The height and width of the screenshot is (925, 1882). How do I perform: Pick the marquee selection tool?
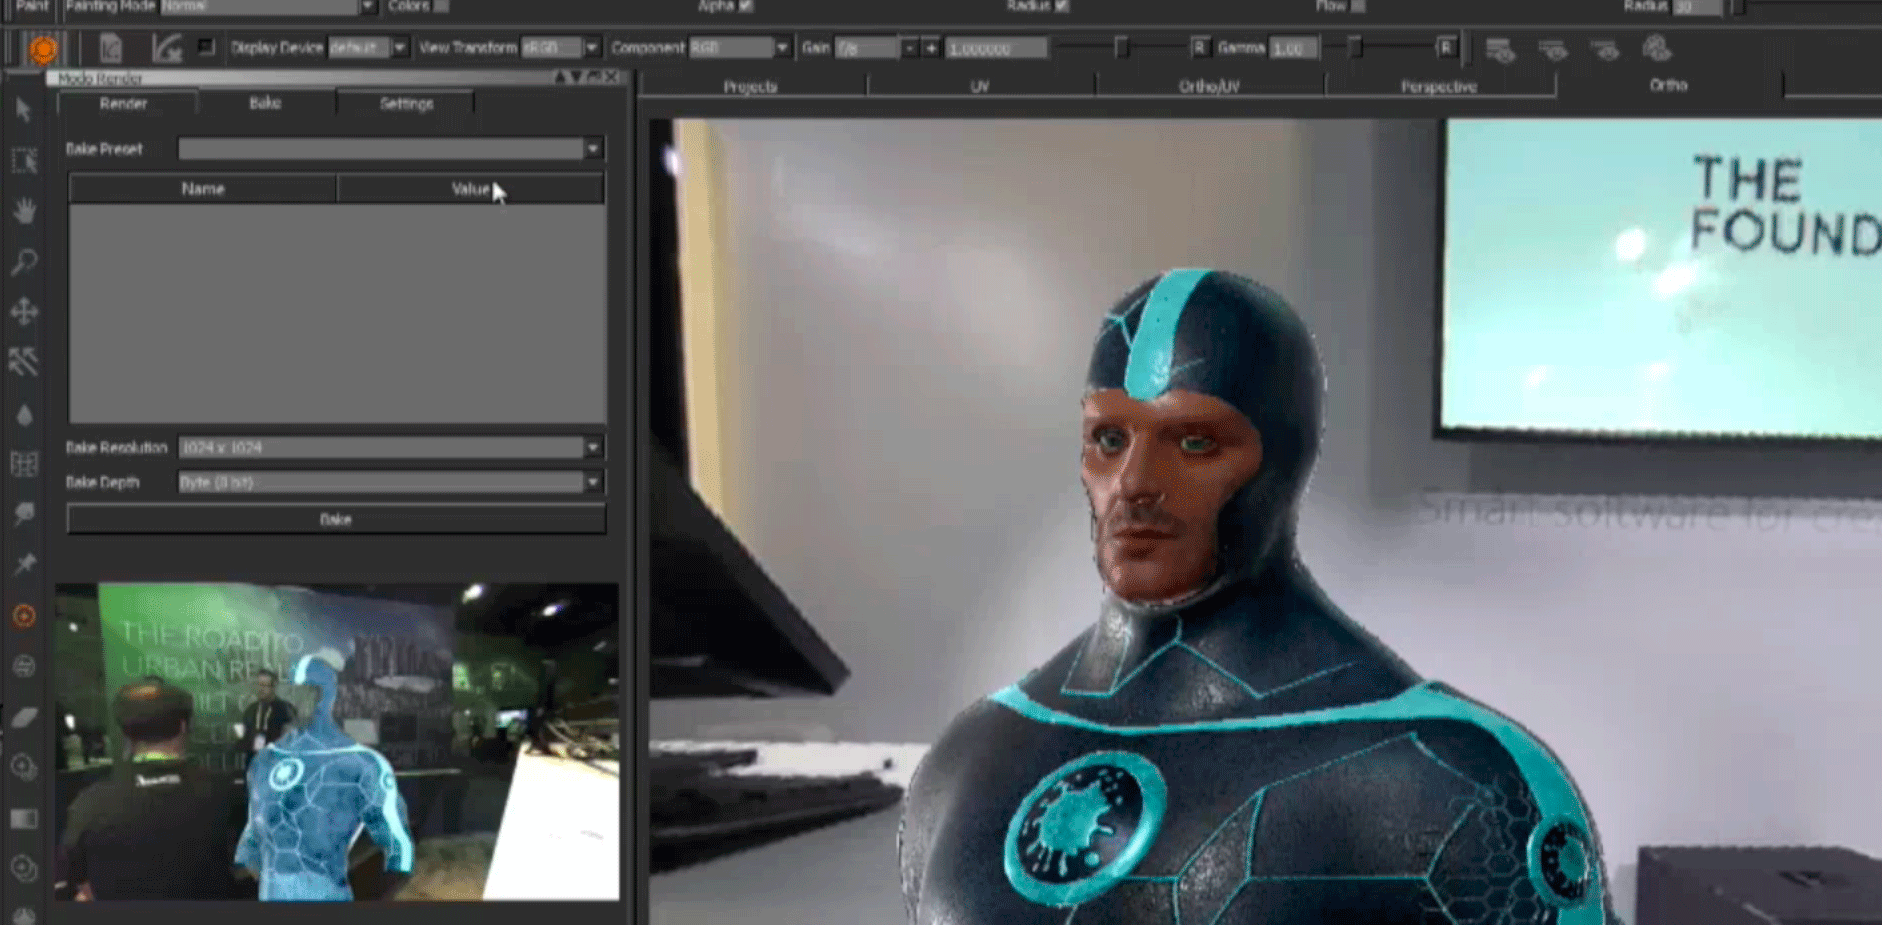click(24, 160)
